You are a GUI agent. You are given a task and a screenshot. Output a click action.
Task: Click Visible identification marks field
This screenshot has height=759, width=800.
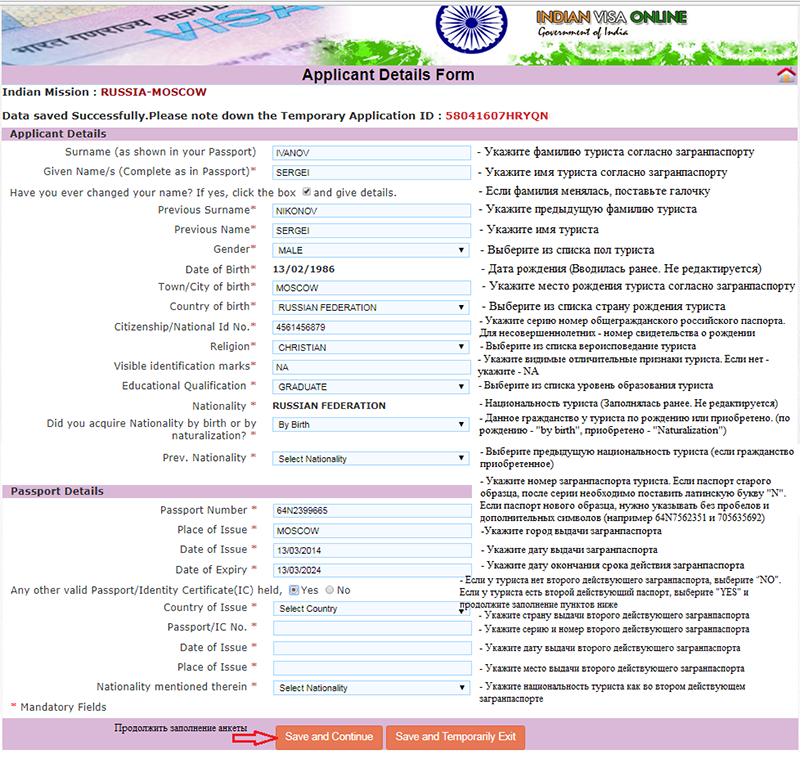pyautogui.click(x=371, y=367)
